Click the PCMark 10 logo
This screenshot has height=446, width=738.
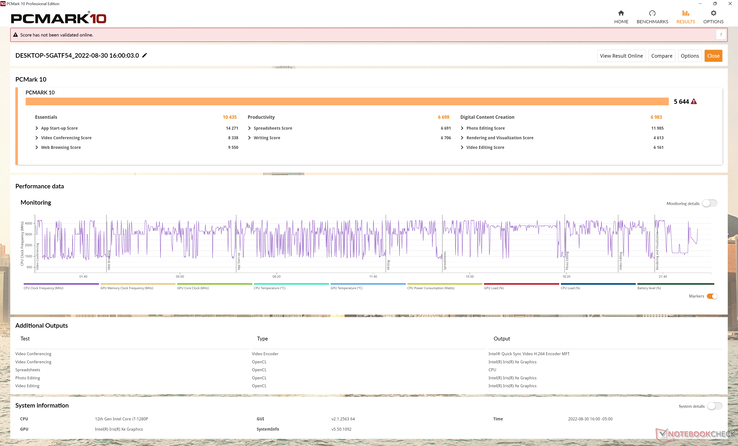59,18
